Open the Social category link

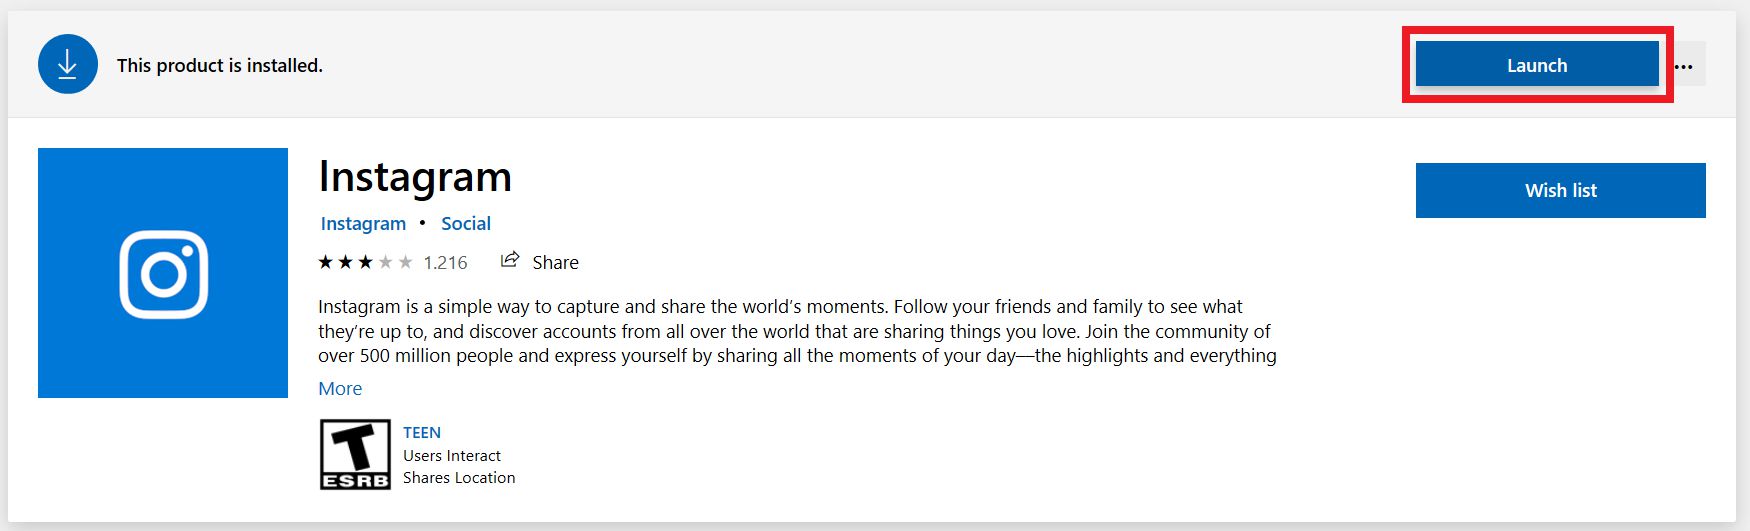click(466, 224)
